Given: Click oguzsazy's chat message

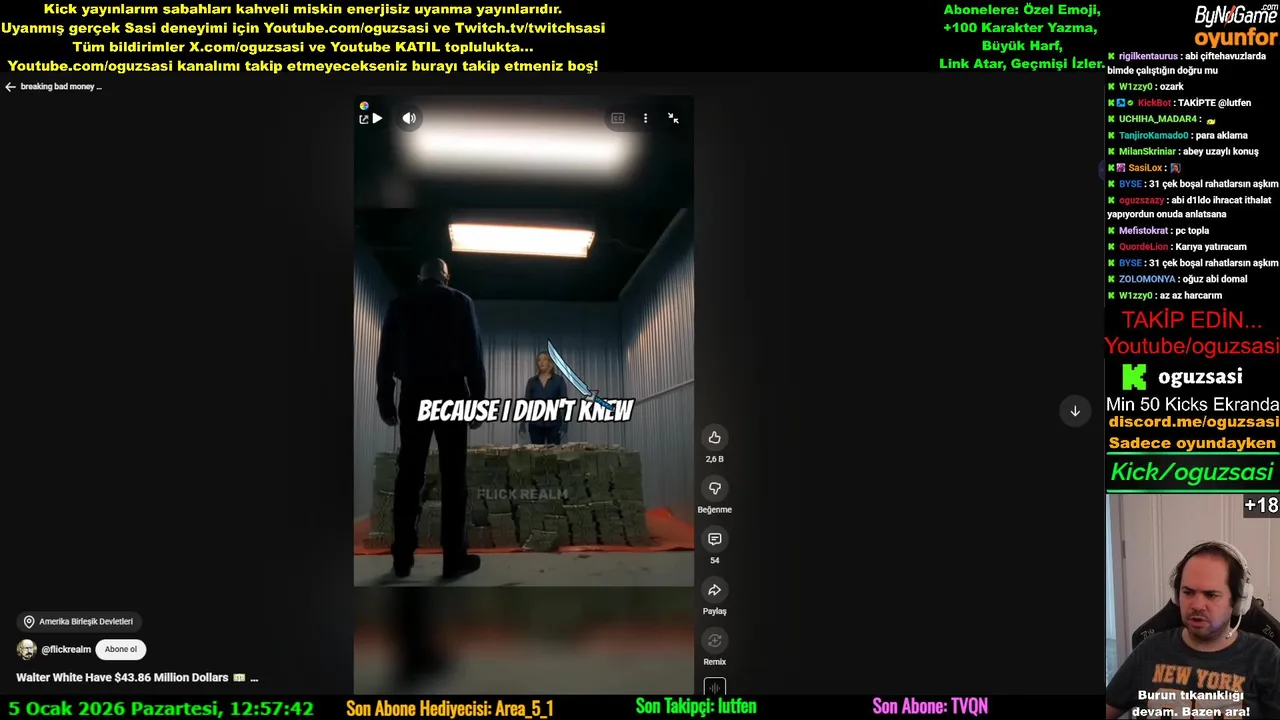Looking at the screenshot, I should [1192, 207].
